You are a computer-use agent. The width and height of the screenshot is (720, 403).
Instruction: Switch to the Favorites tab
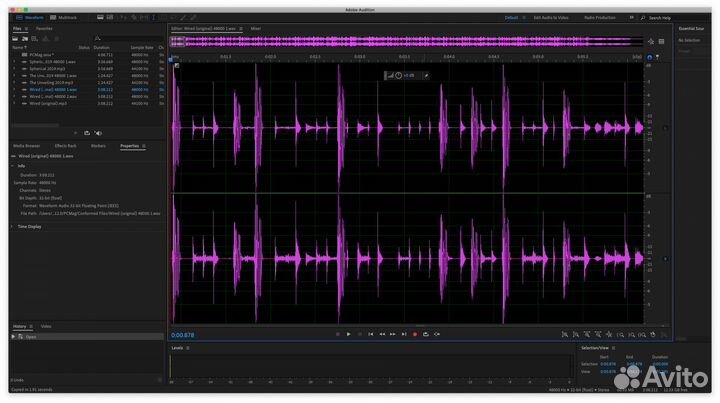click(44, 28)
